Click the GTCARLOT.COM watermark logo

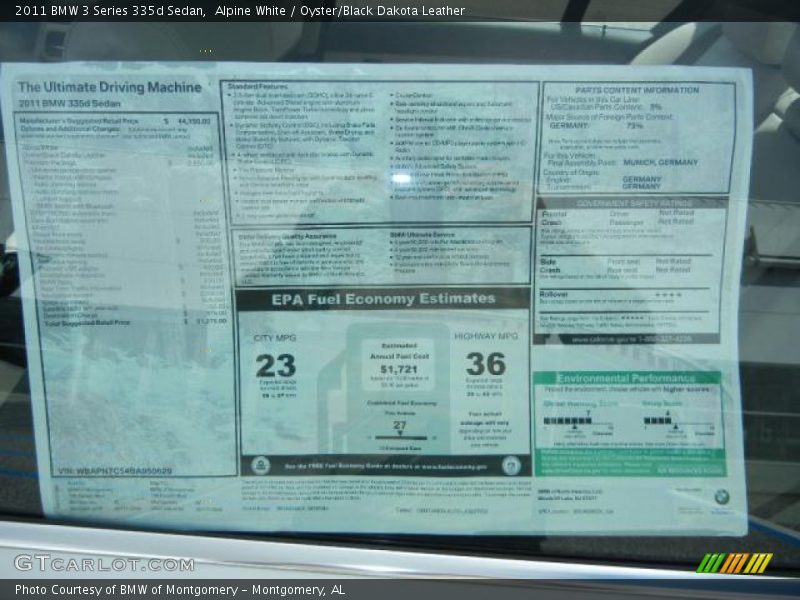click(x=103, y=563)
